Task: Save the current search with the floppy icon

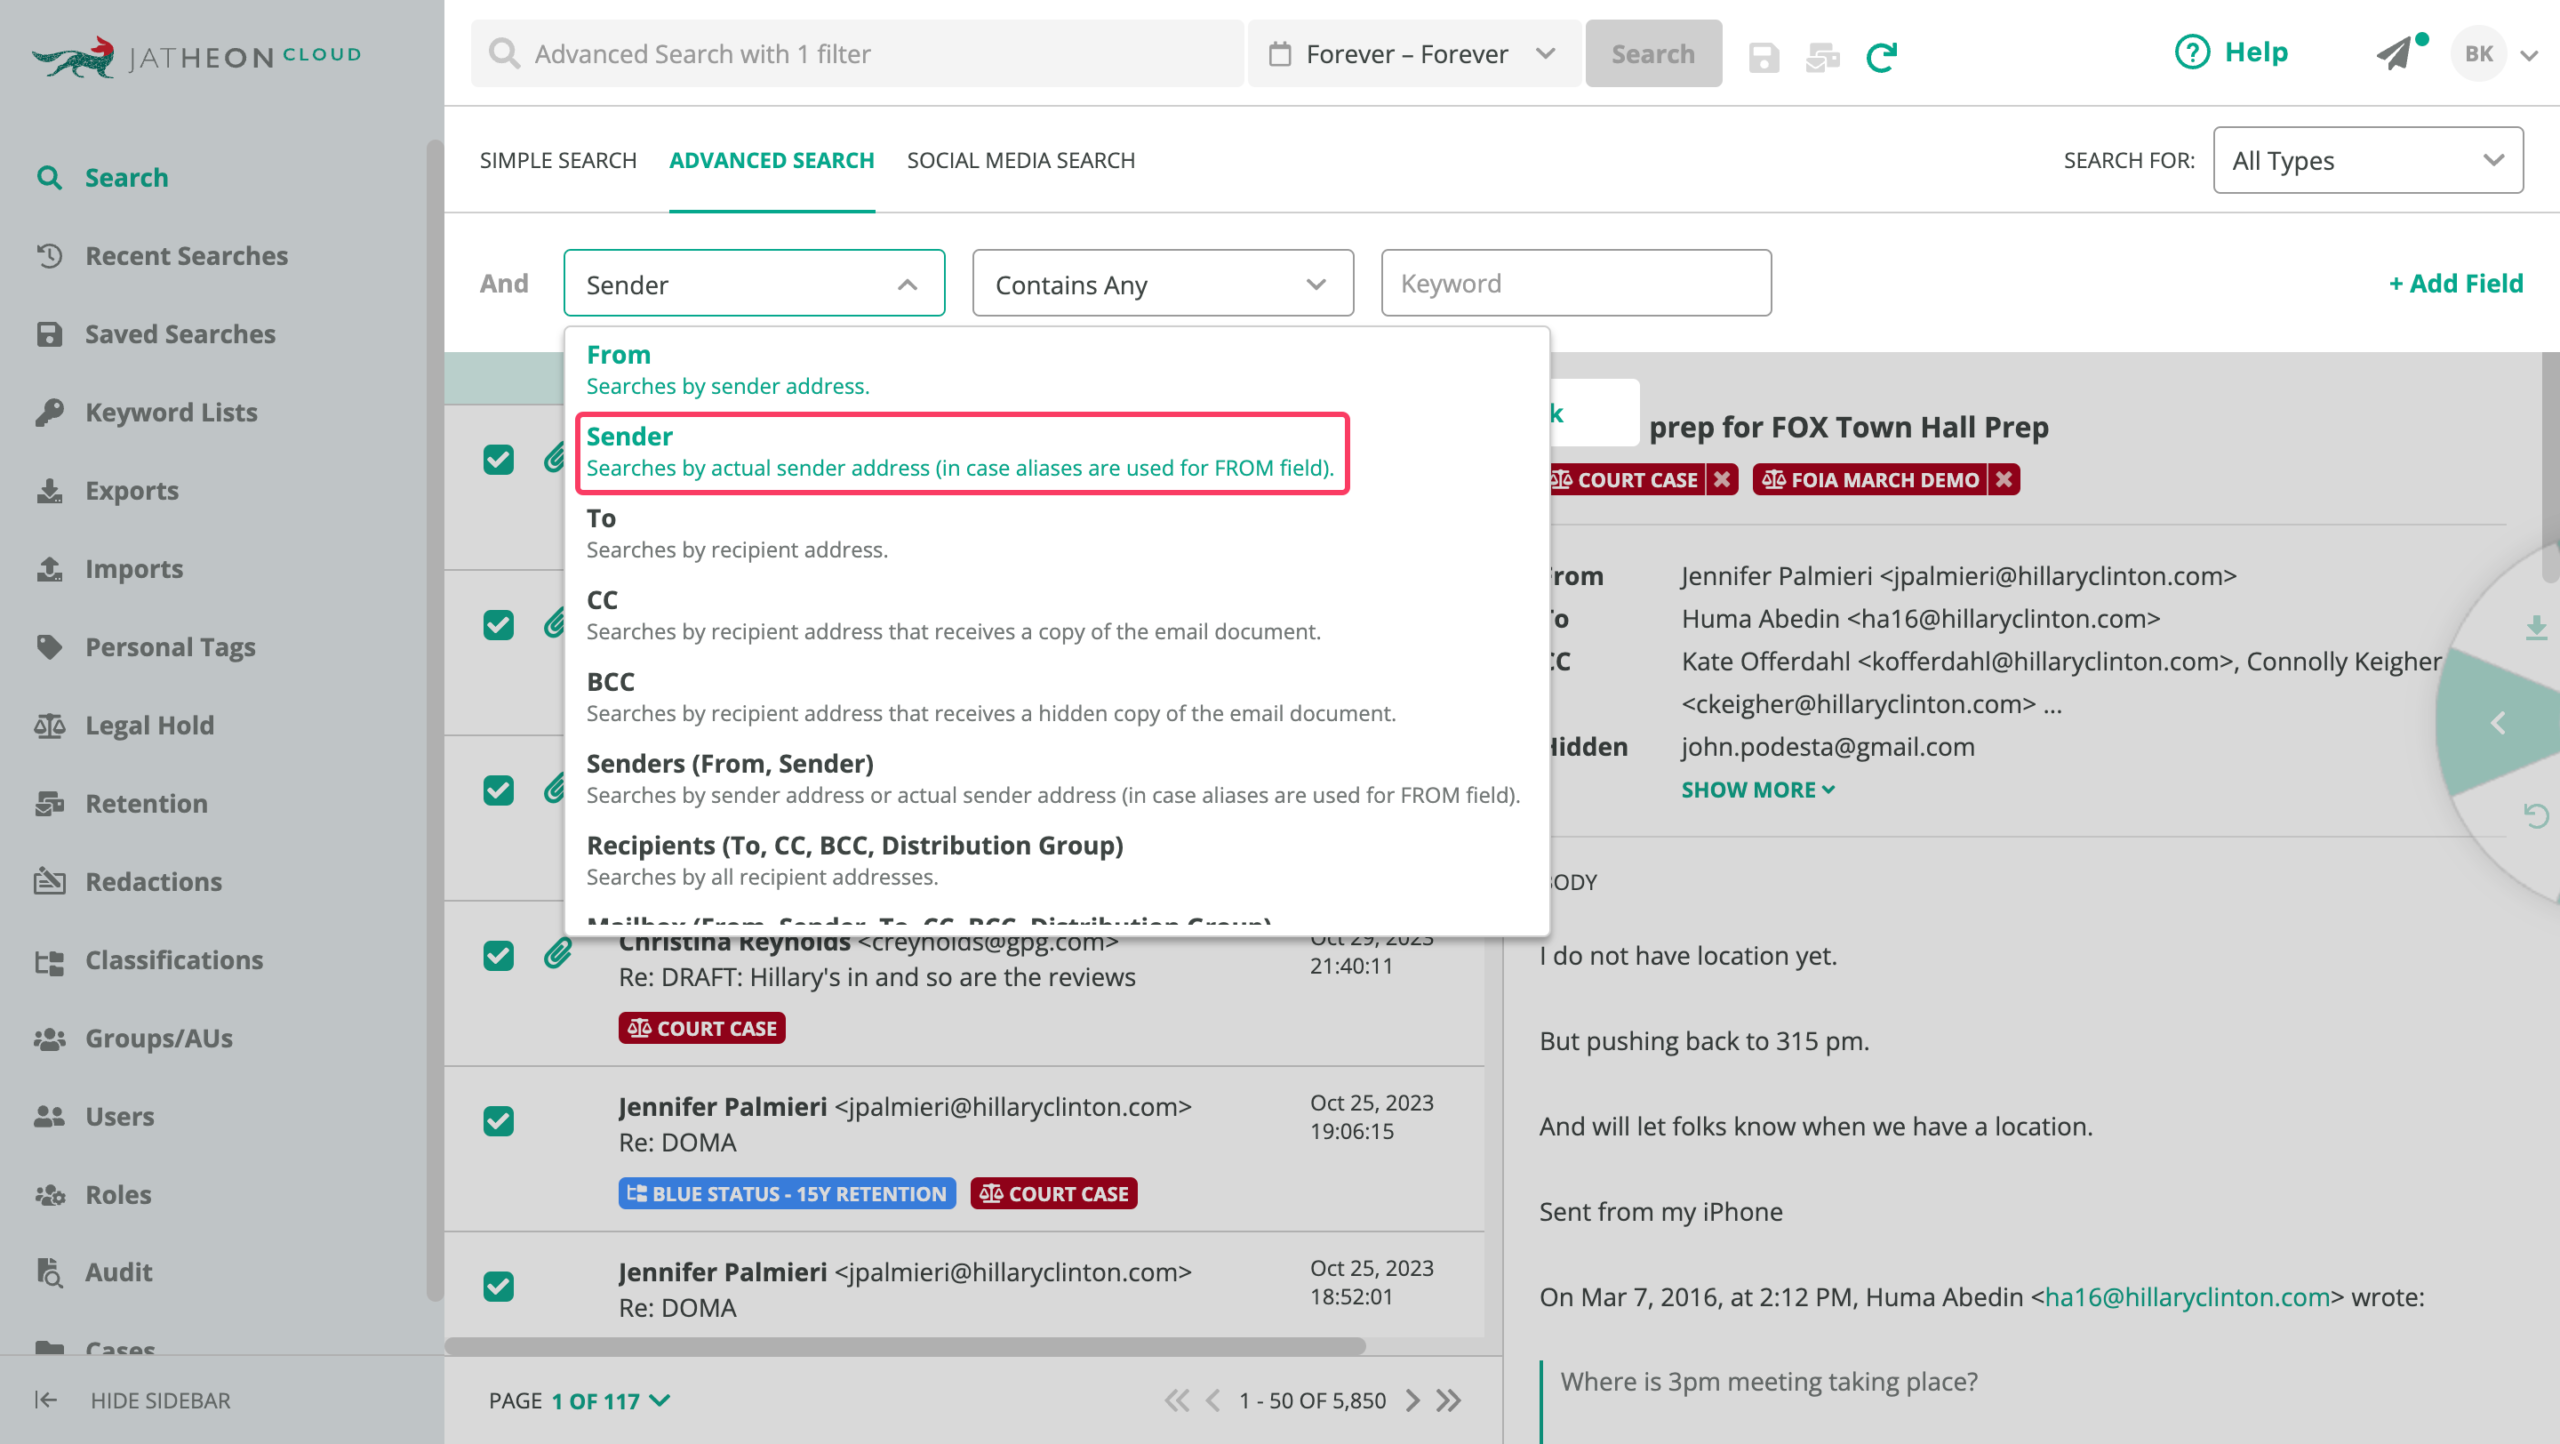Action: coord(1763,57)
